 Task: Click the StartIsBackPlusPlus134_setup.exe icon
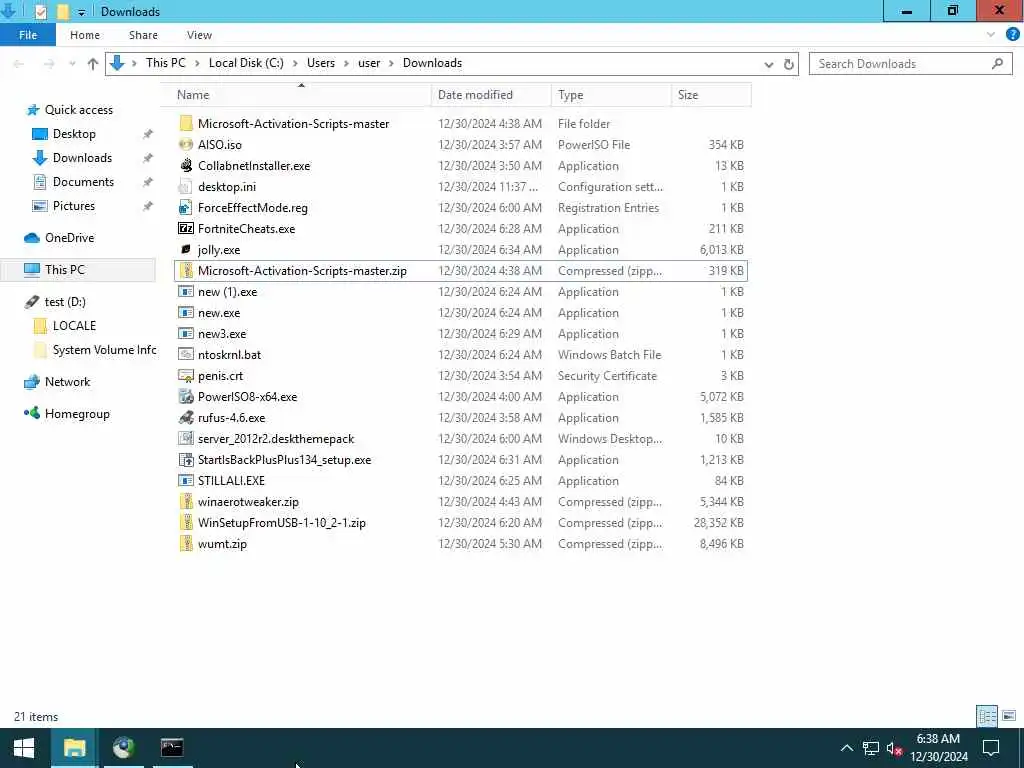coord(186,460)
